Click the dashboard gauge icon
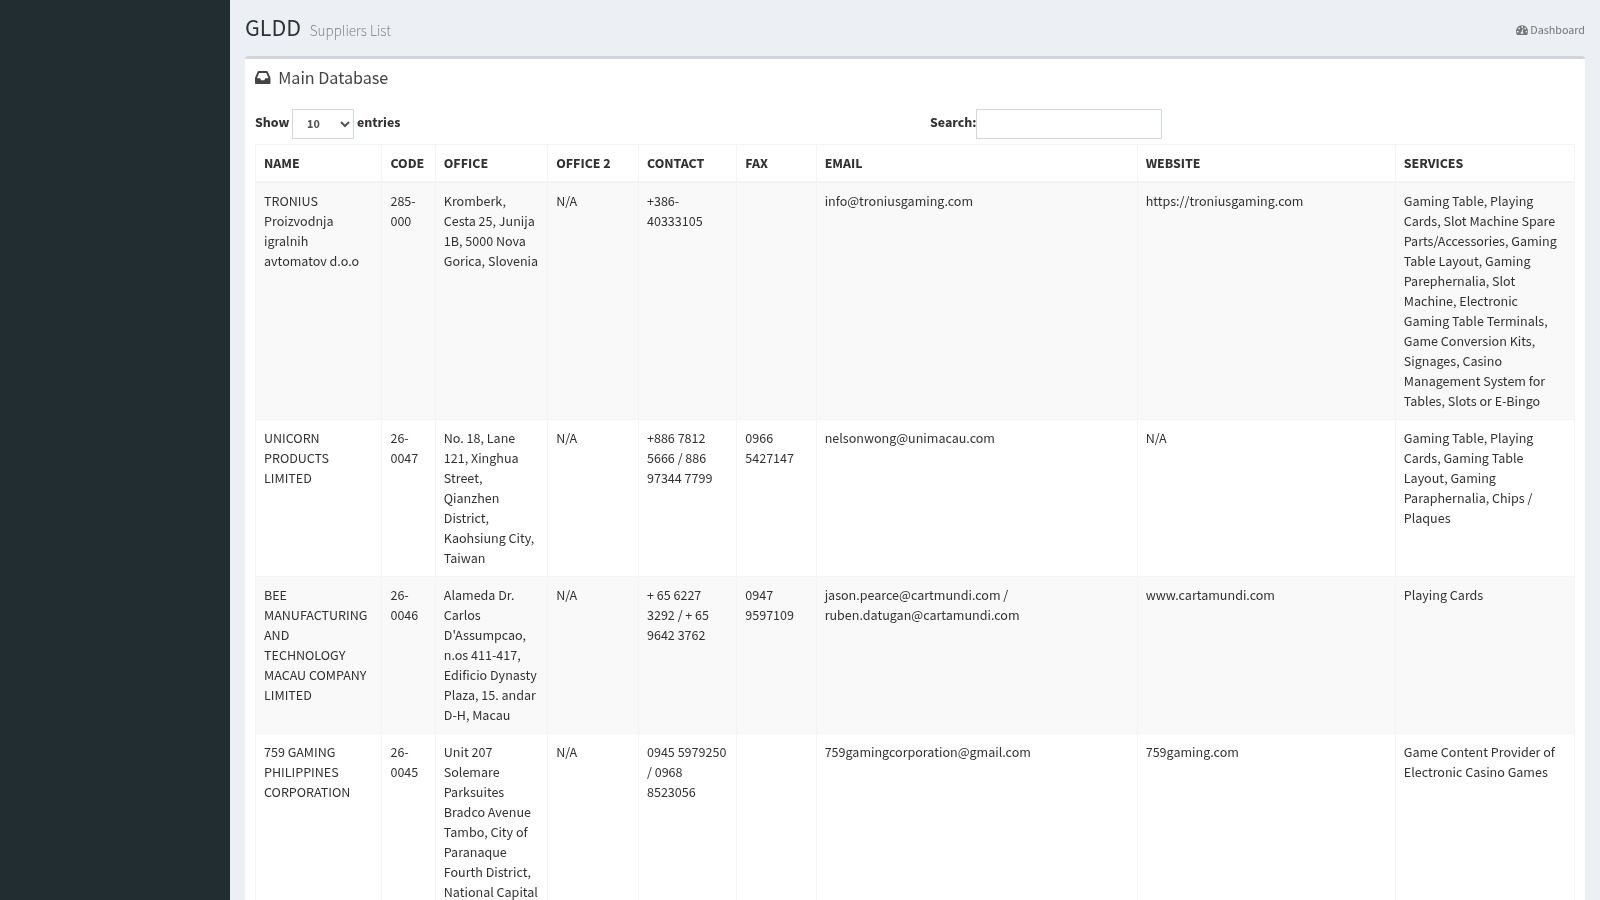Viewport: 1600px width, 900px height. click(x=1521, y=30)
